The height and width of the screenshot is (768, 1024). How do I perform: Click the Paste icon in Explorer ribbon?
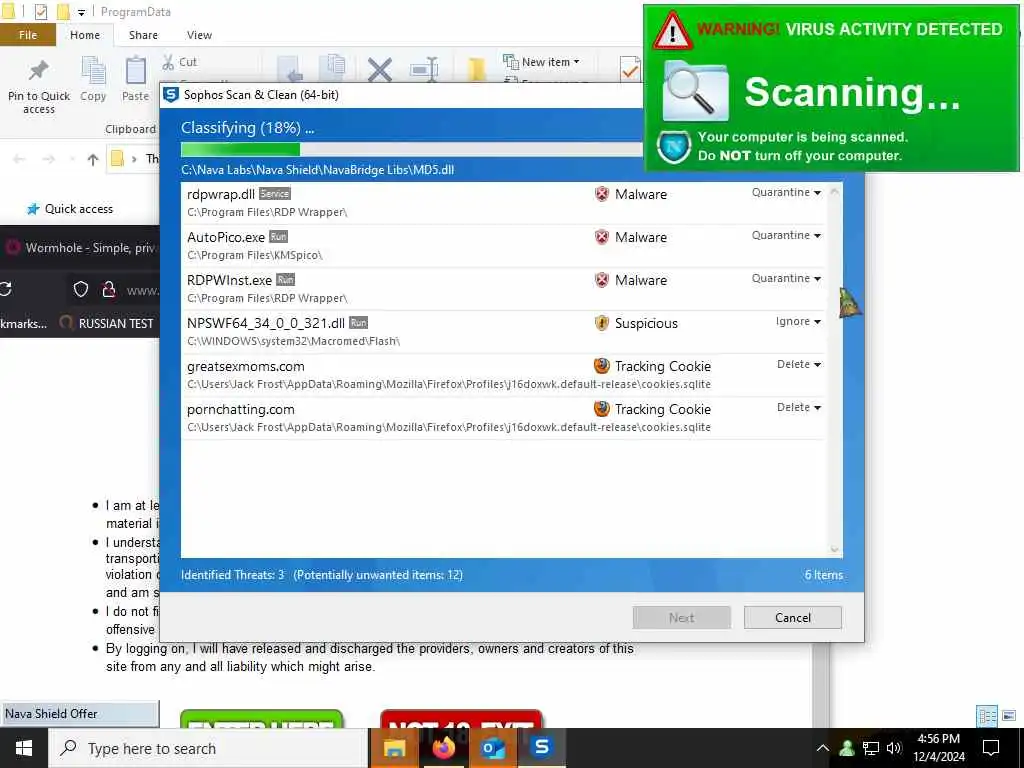[x=135, y=70]
